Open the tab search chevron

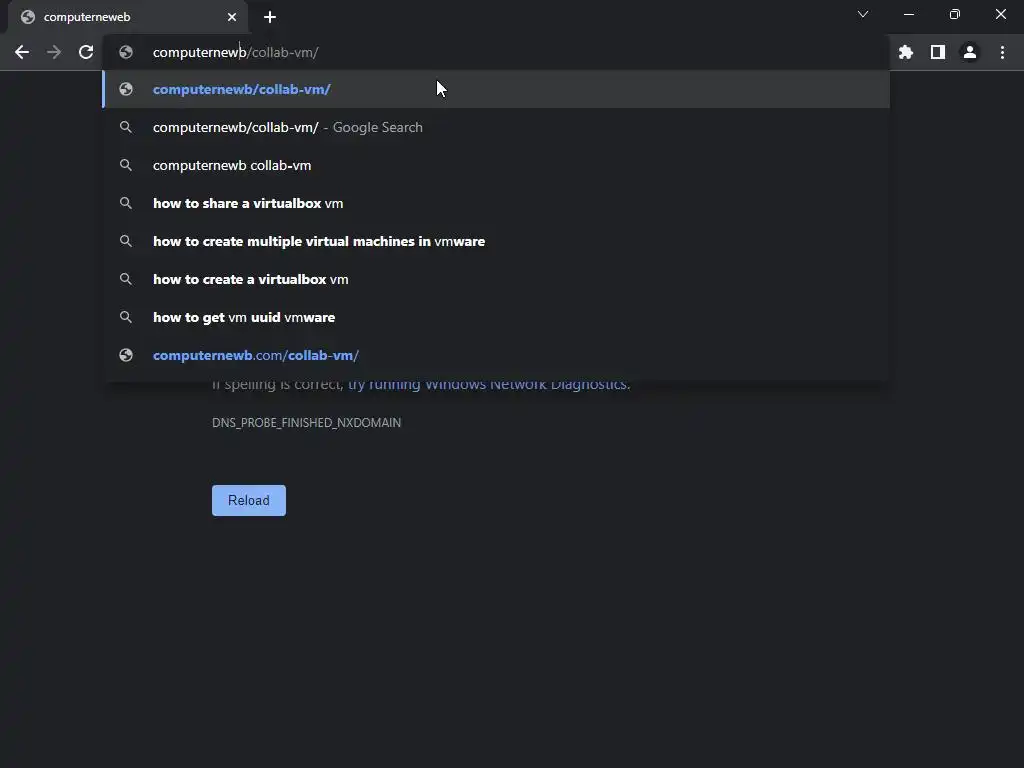863,14
